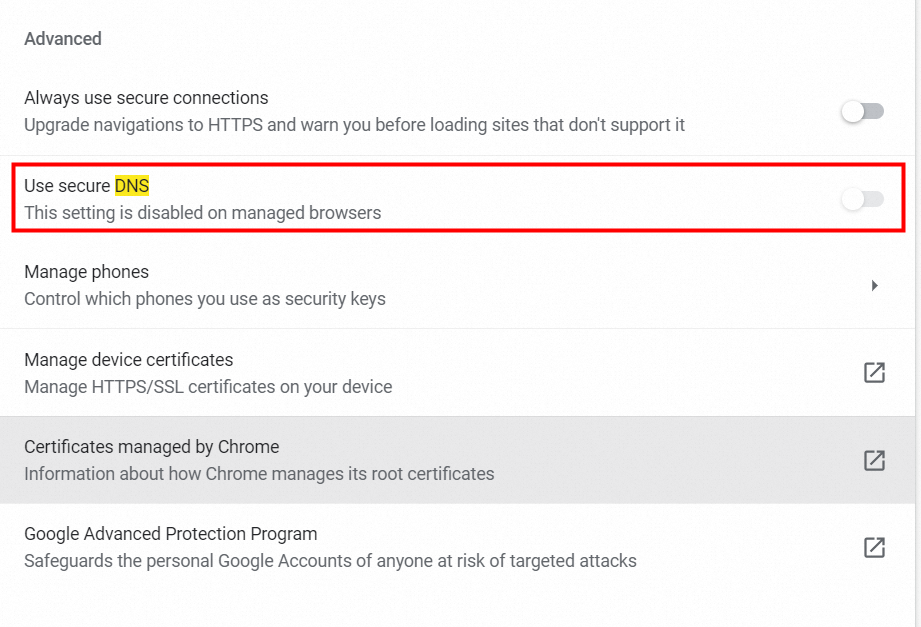Open external link icon for Manage device certificates
Screen dimensions: 921x627
click(x=874, y=373)
